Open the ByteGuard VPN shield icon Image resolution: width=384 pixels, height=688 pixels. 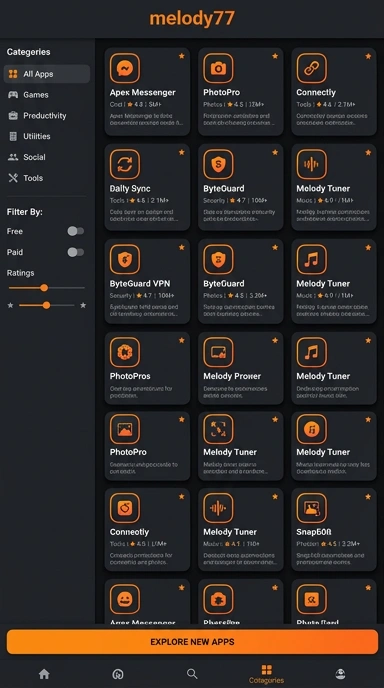(x=125, y=259)
